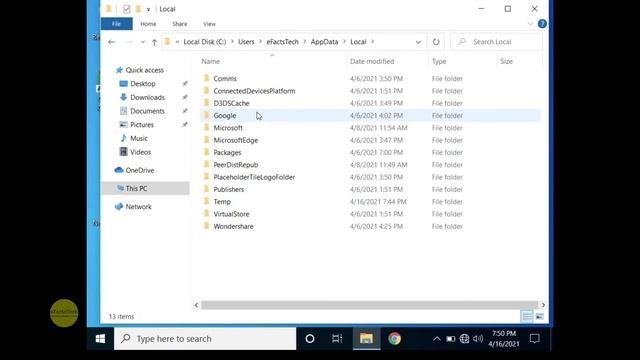Image resolution: width=640 pixels, height=360 pixels.
Task: Open the File menu tab
Action: click(116, 24)
